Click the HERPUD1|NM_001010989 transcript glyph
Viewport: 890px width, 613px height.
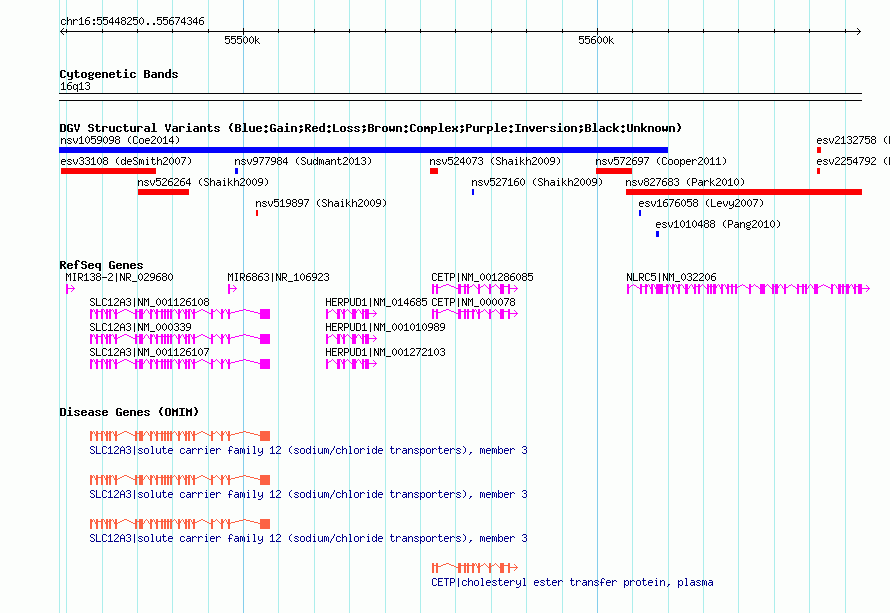351,339
